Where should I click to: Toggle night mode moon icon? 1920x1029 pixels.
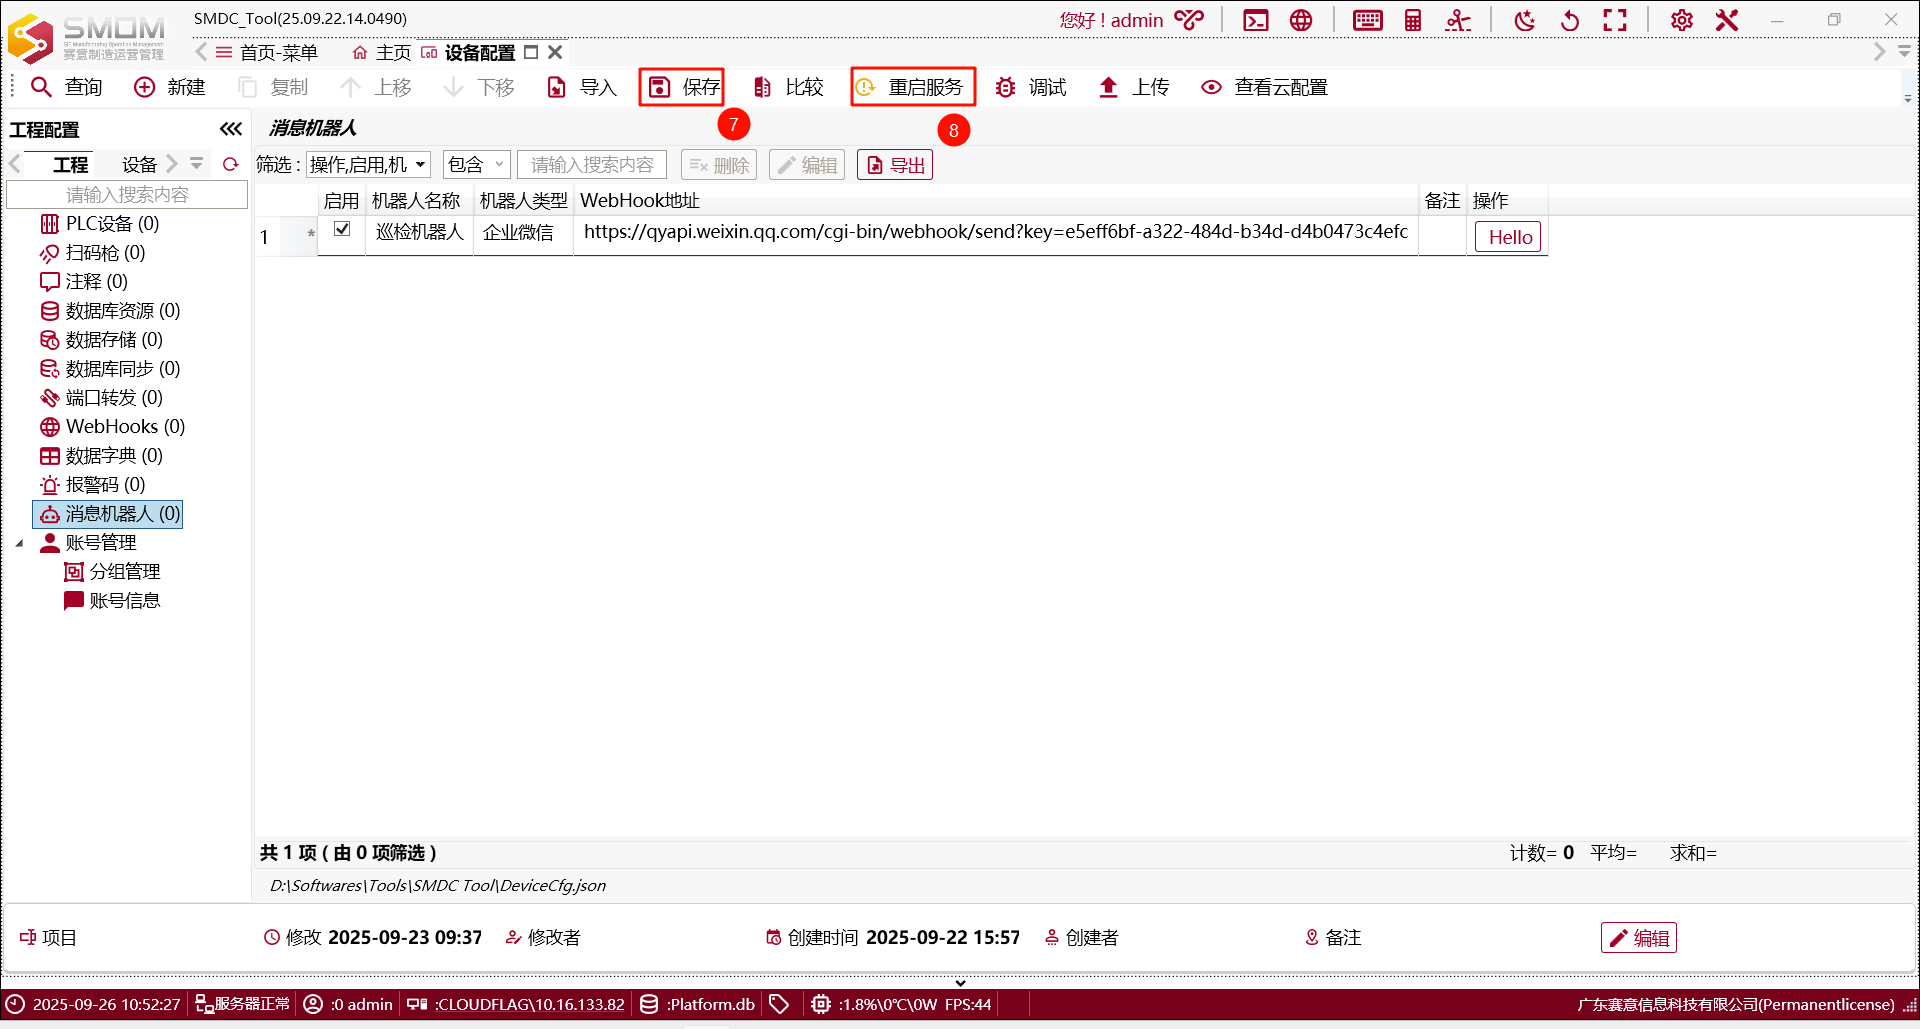[x=1524, y=20]
